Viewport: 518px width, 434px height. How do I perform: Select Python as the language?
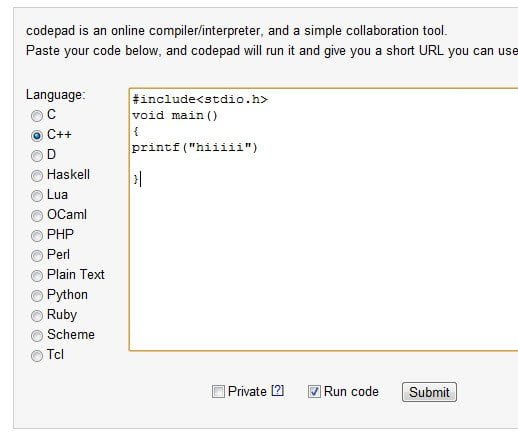(37, 296)
